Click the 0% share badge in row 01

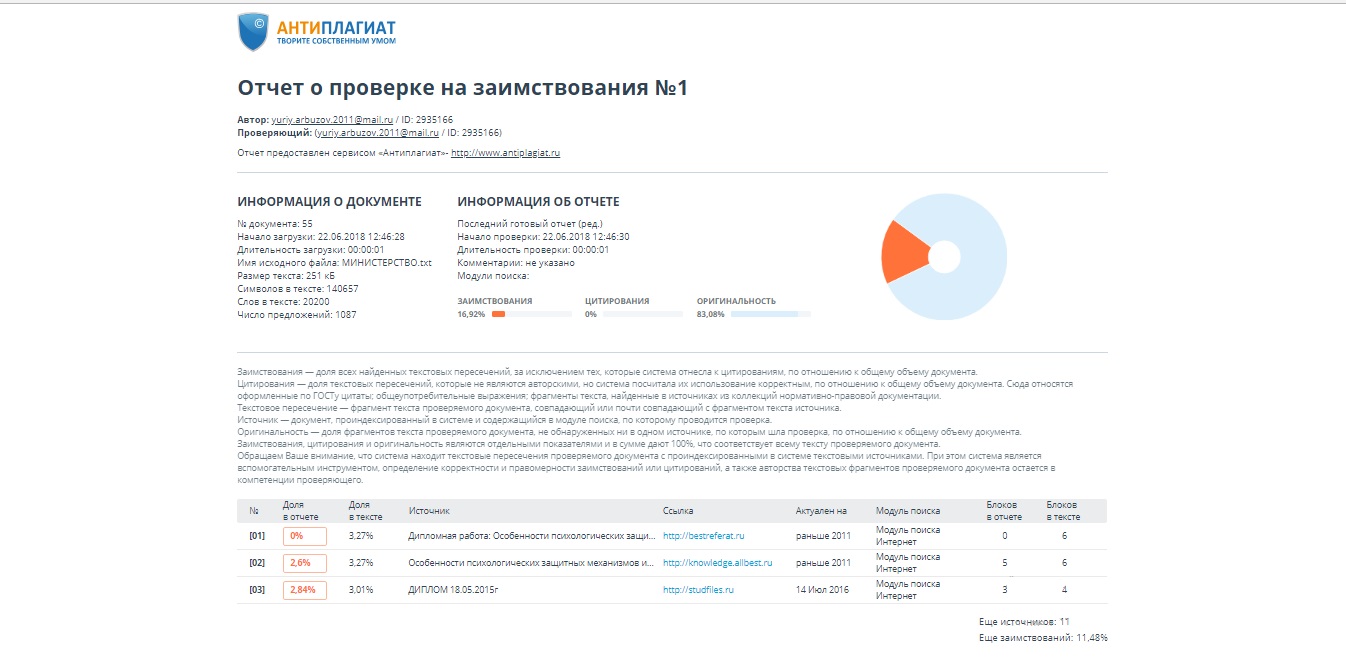coord(304,536)
